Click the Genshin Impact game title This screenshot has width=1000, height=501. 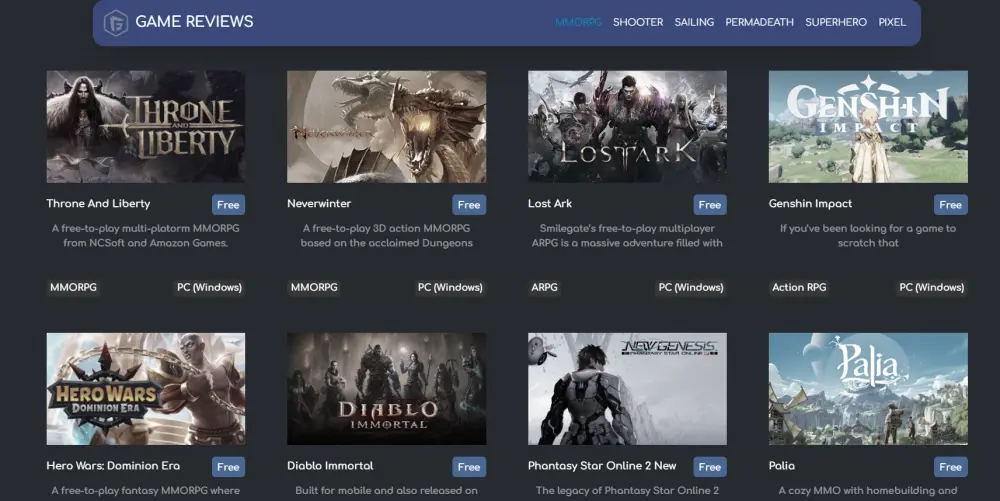810,204
